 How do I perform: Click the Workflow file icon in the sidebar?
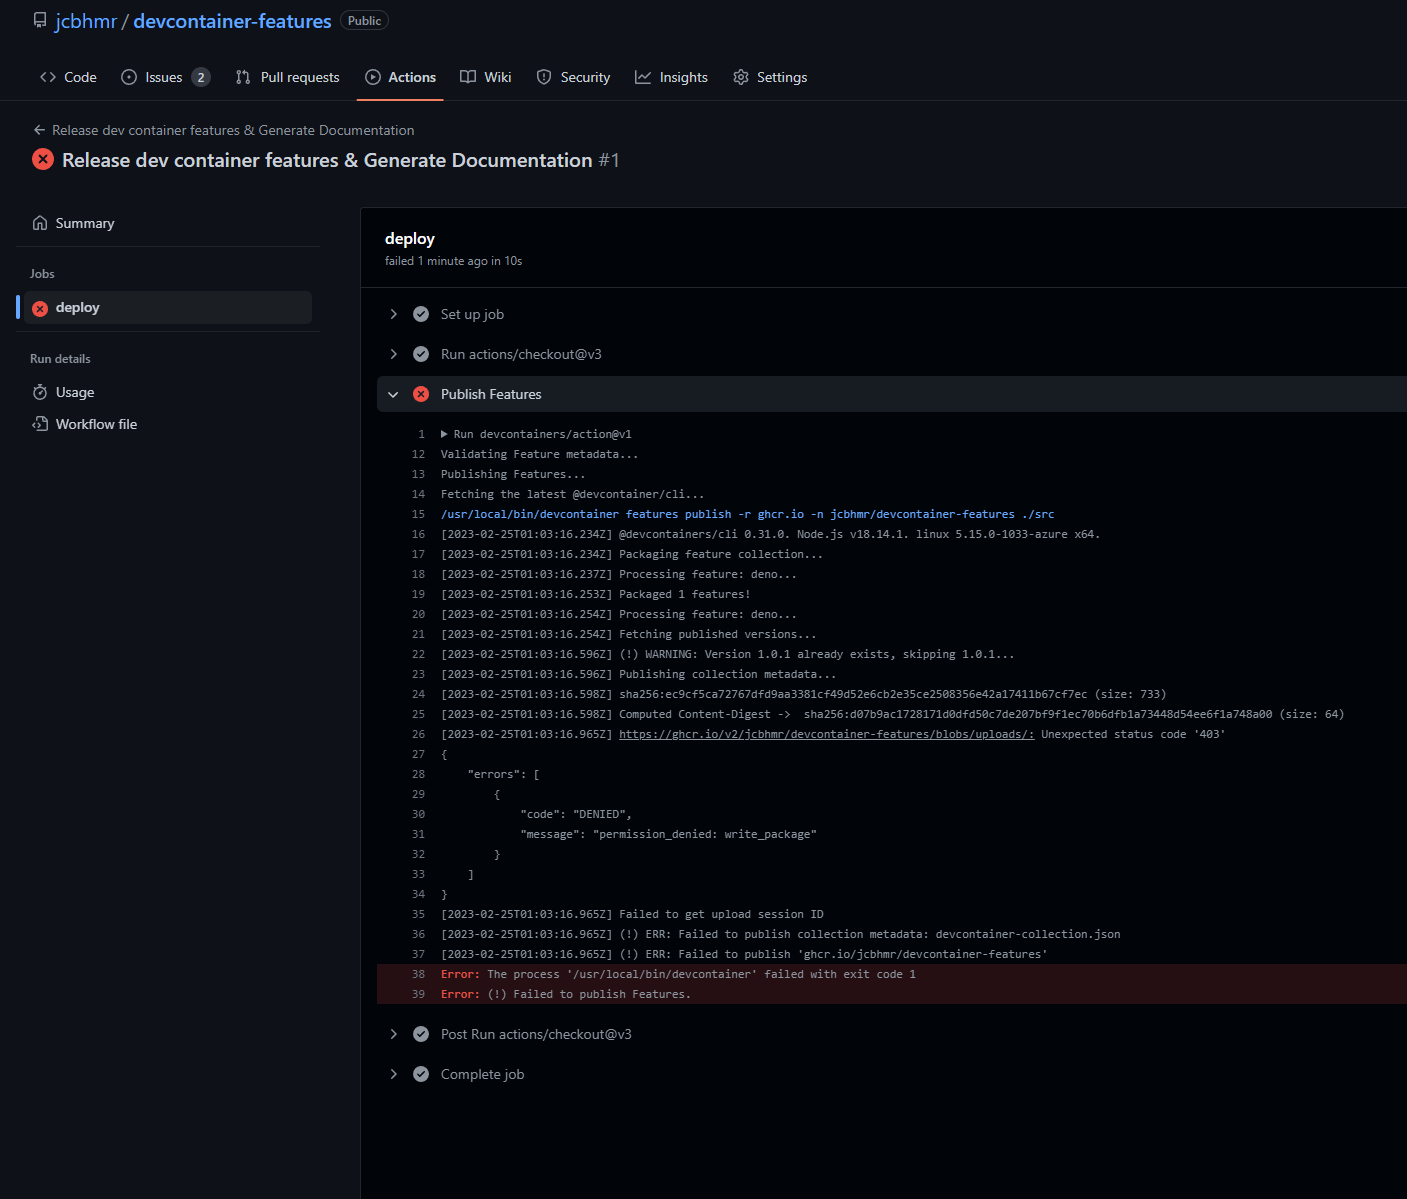40,424
